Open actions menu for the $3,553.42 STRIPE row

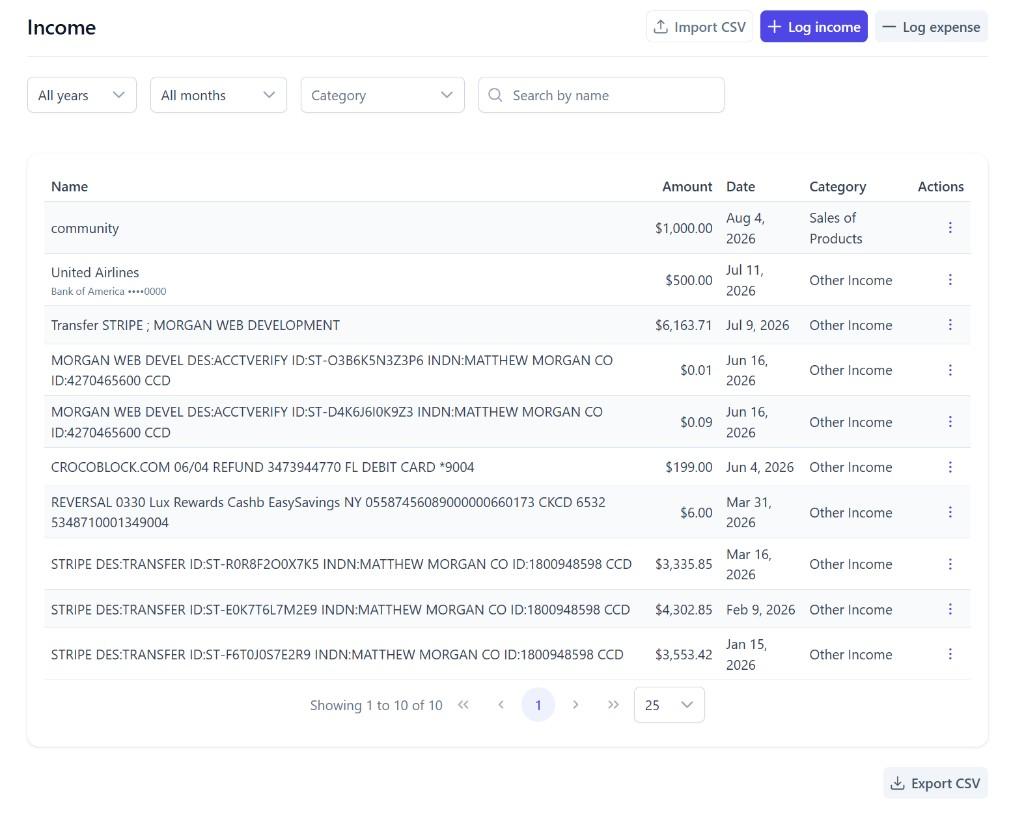(x=950, y=654)
